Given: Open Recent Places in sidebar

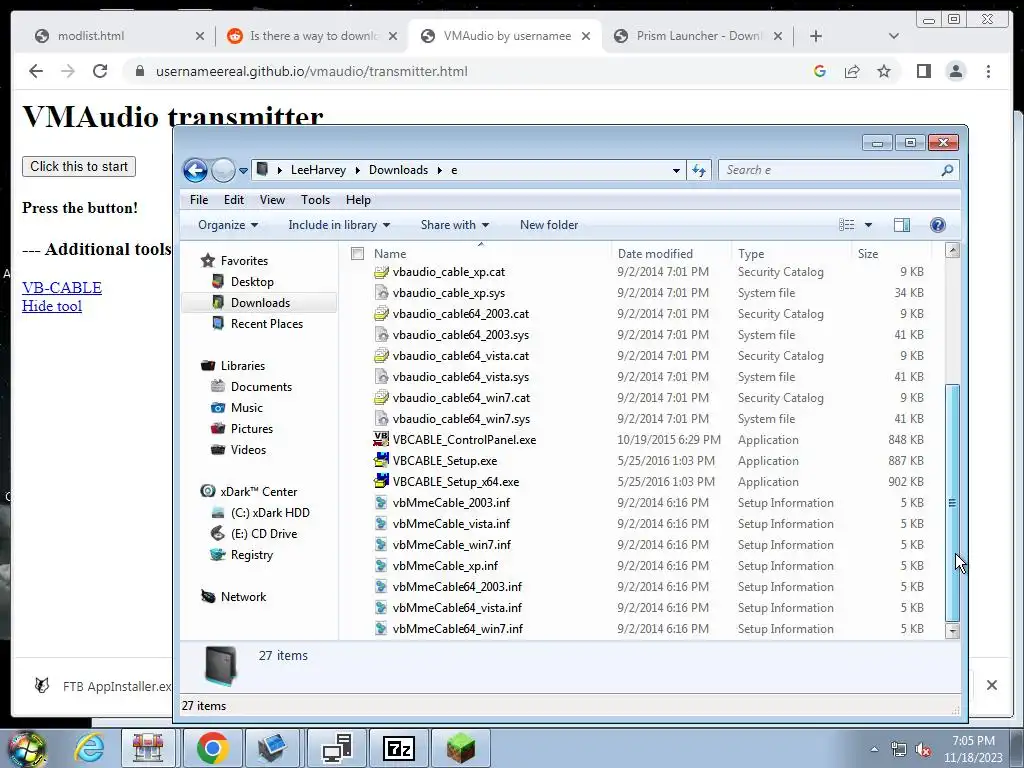Looking at the screenshot, I should coord(266,323).
